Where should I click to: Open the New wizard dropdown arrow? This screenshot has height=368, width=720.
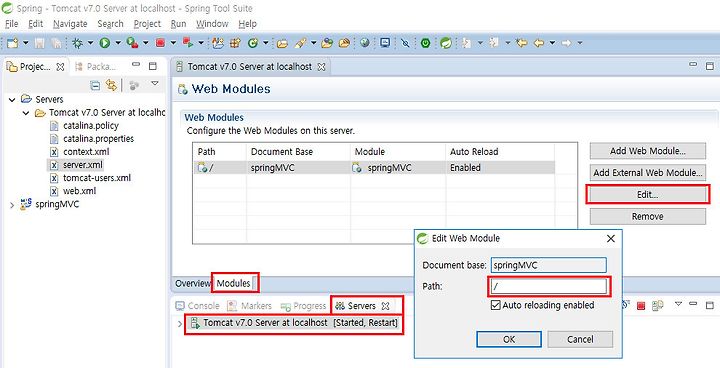(26, 43)
